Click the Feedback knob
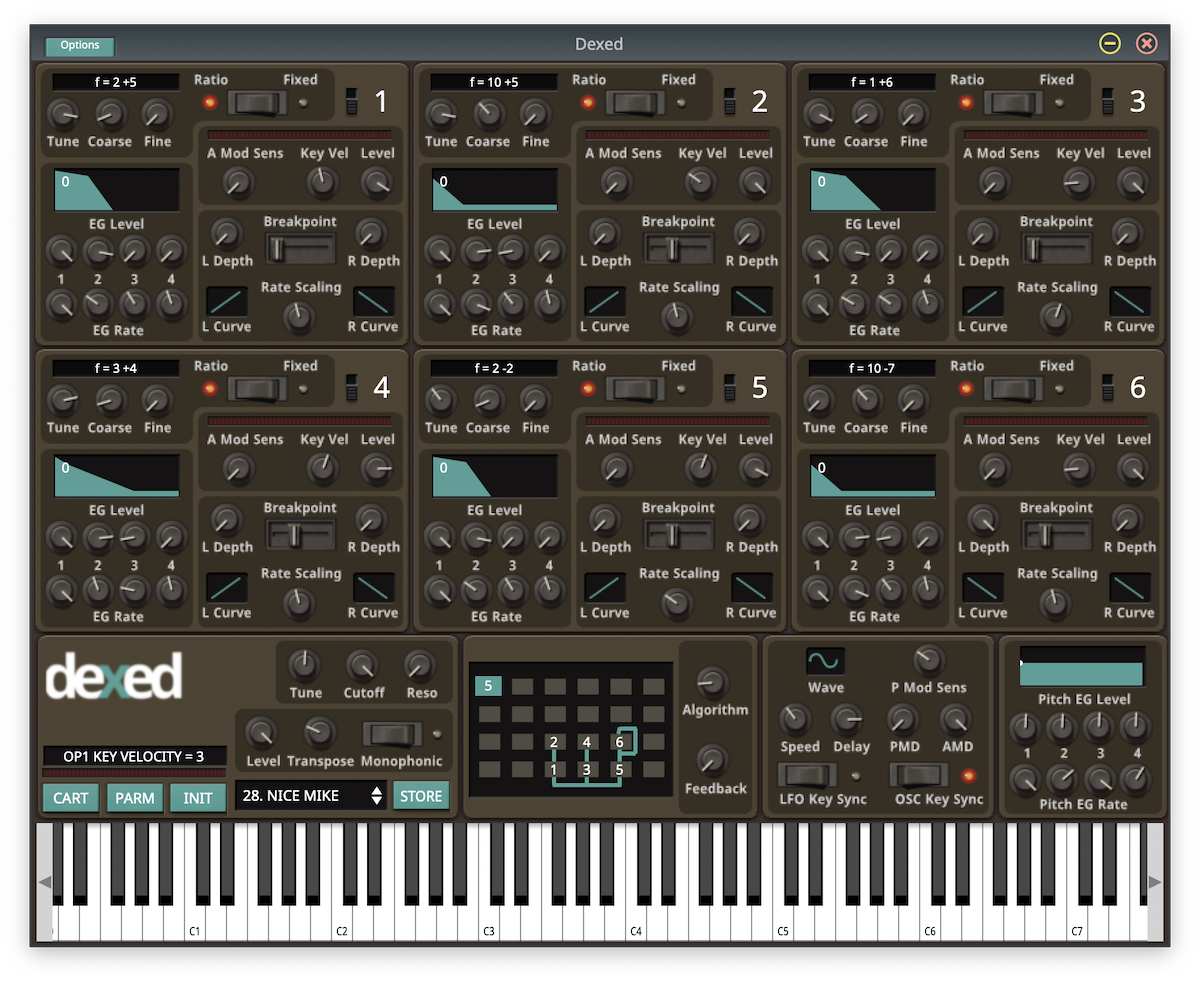1200x982 pixels. coord(712,761)
